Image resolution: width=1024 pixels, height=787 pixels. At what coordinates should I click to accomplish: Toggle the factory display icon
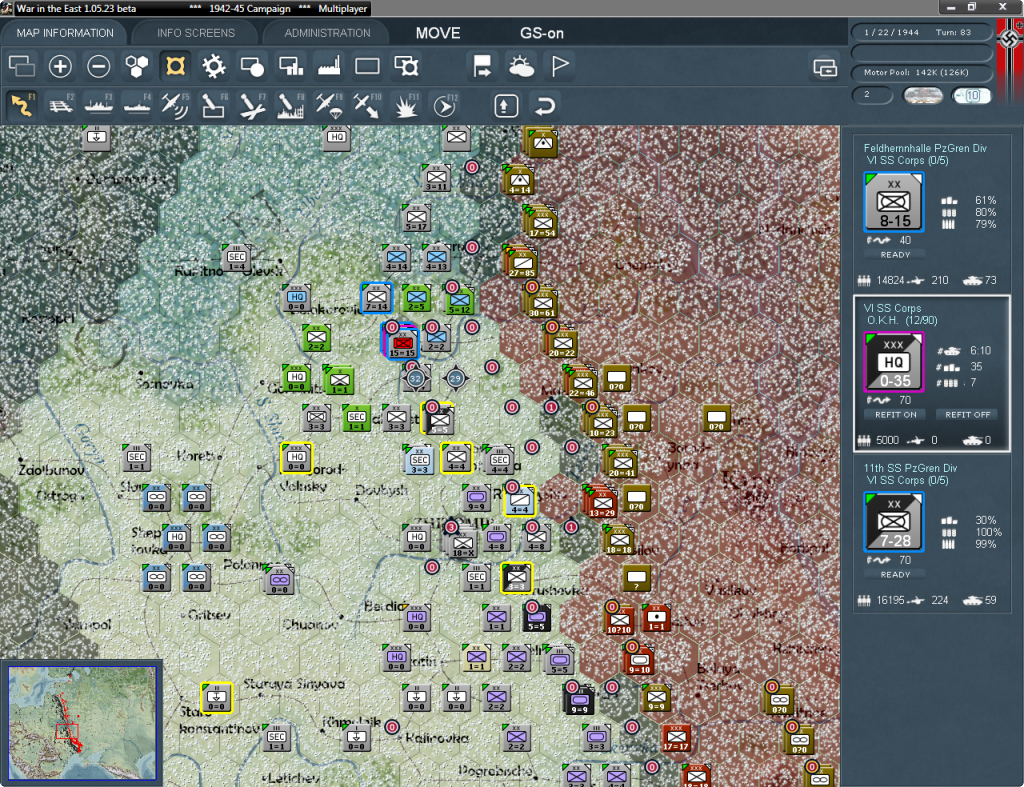tap(329, 66)
